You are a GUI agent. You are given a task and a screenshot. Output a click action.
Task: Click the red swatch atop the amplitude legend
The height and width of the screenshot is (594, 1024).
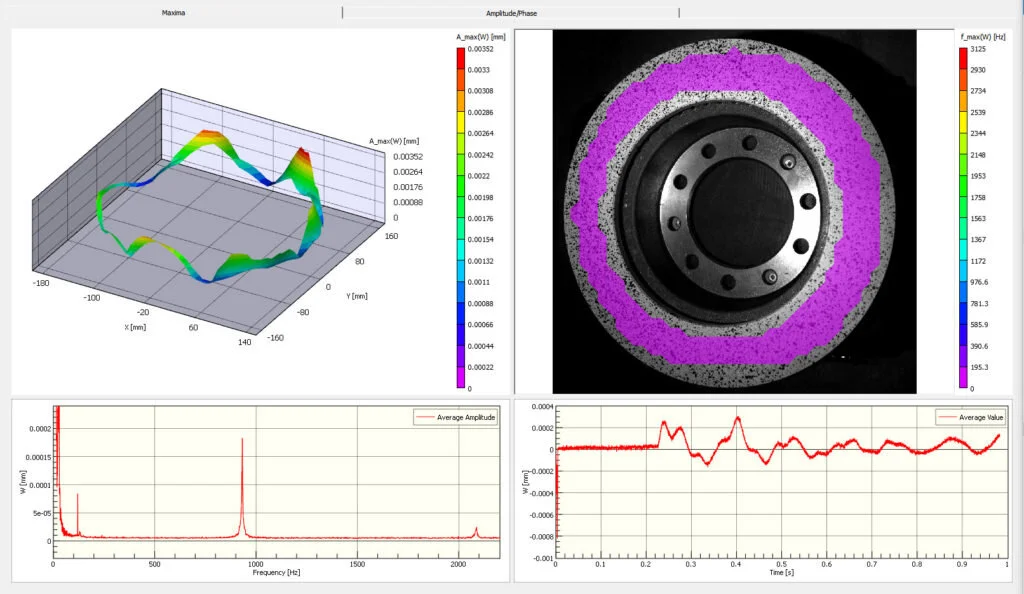tap(460, 56)
